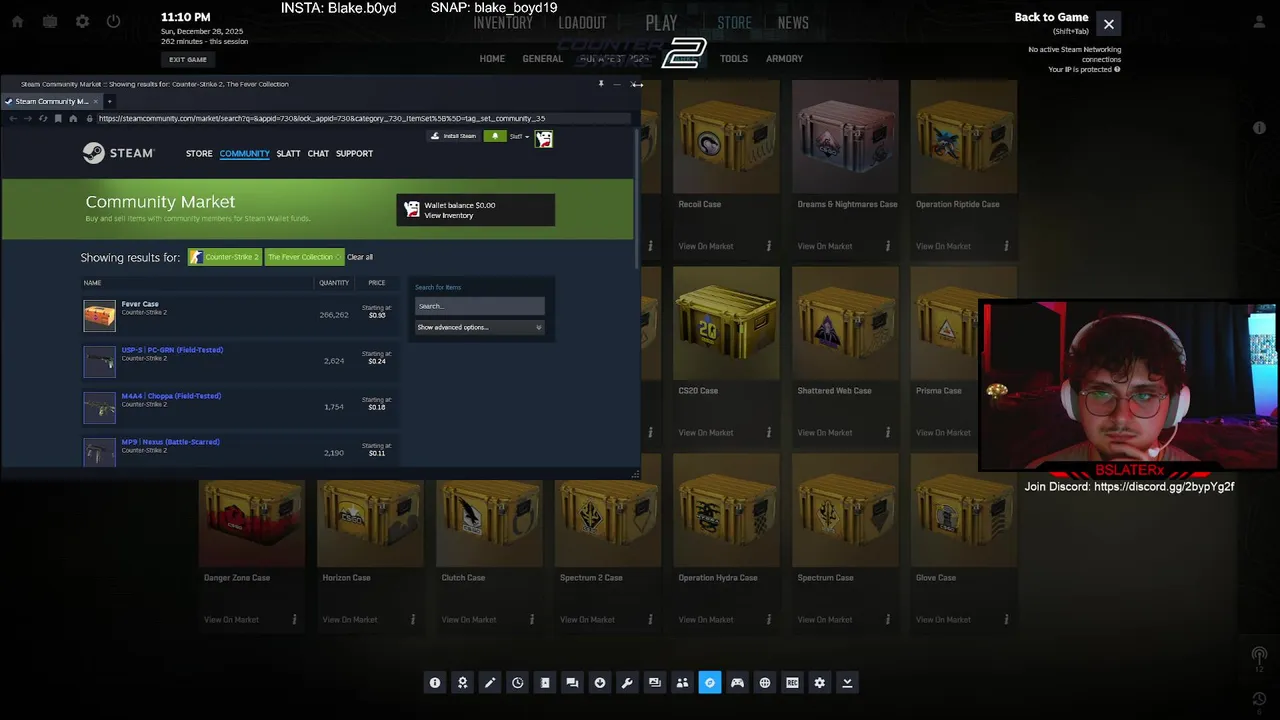This screenshot has height=720, width=1280.
Task: Open the guides book icon in overlay toolbar
Action: point(545,683)
